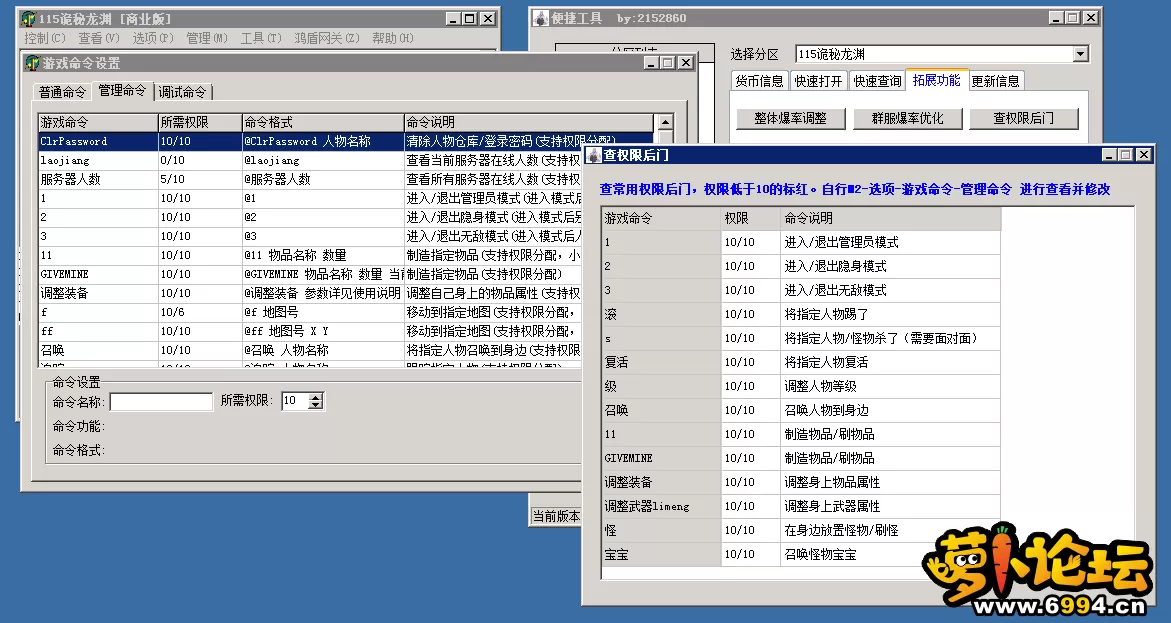Switch to the 普通命令 tab
1171x623 pixels.
(x=63, y=92)
